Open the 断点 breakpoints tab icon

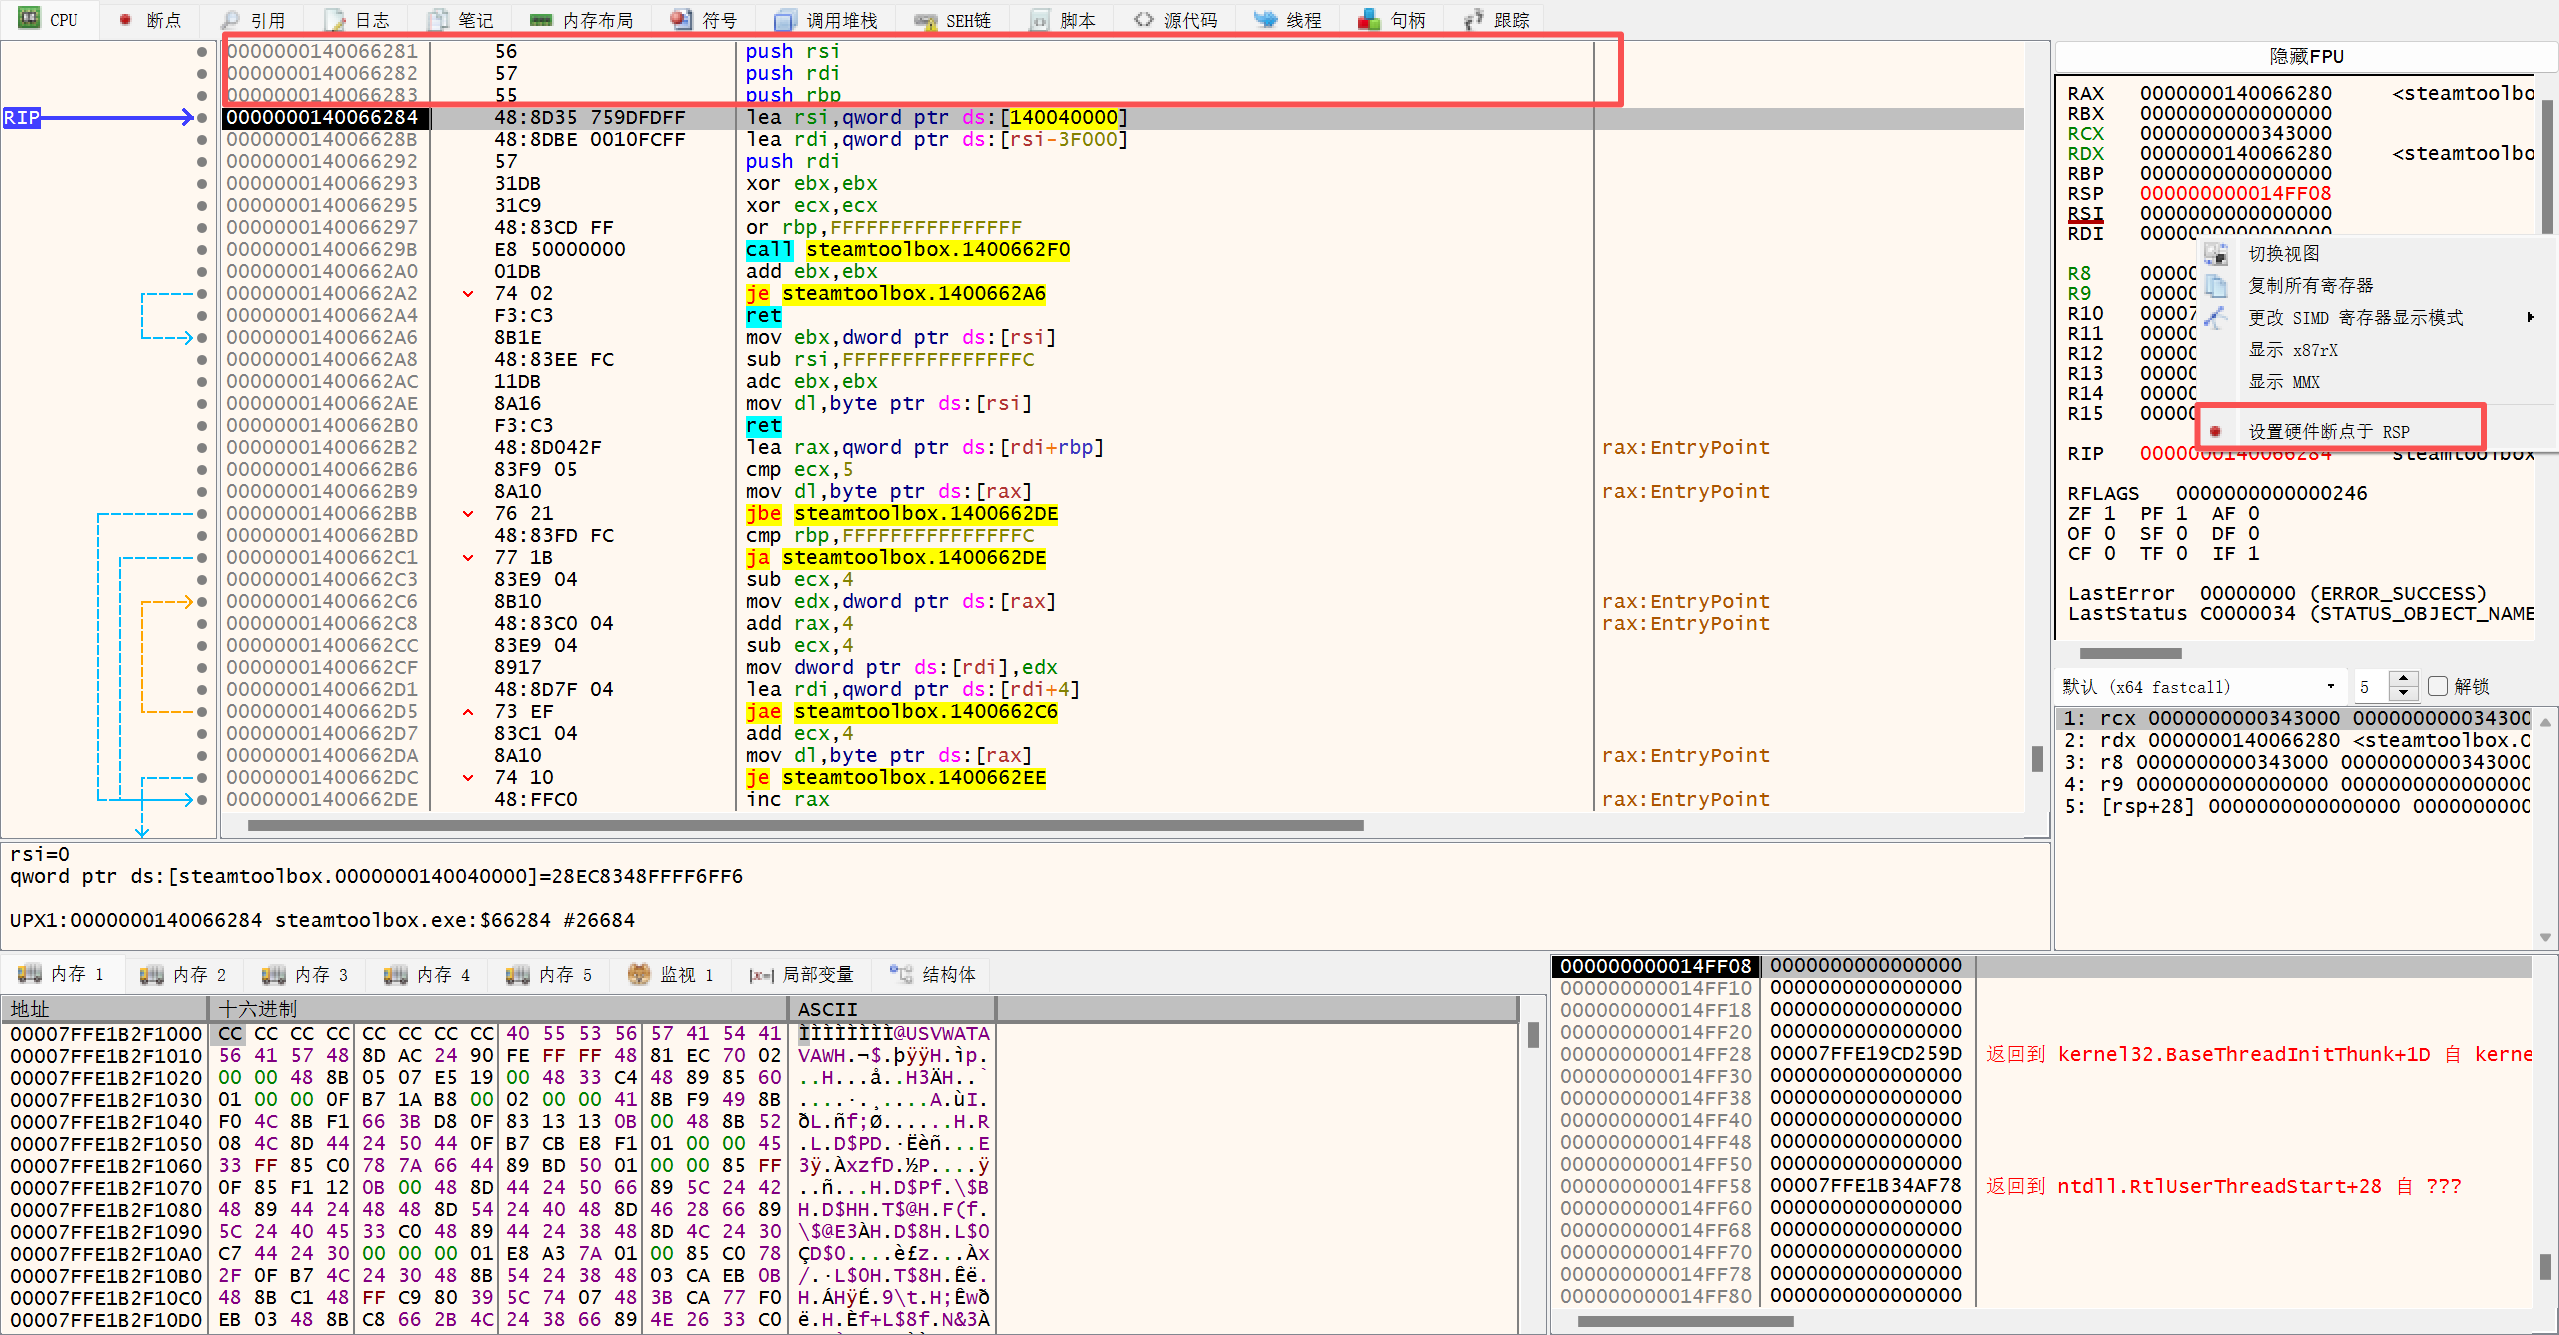tap(125, 20)
